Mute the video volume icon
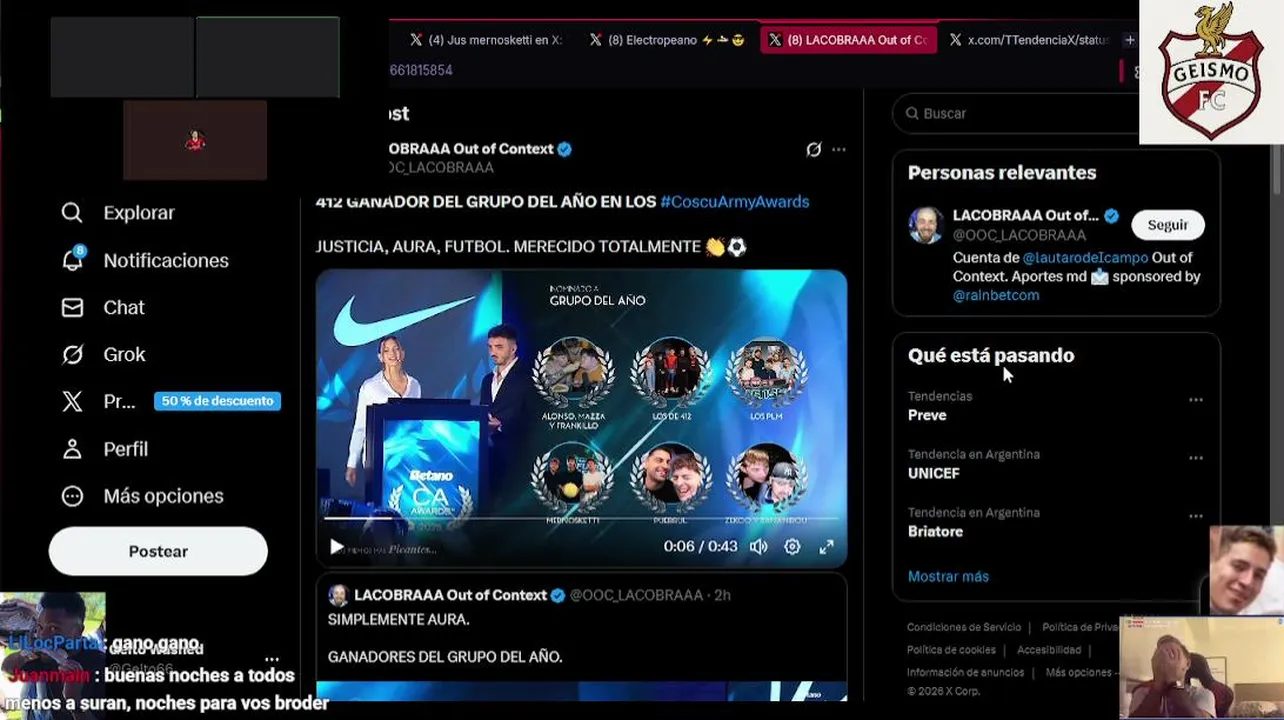The width and height of the screenshot is (1284, 720). pyautogui.click(x=759, y=547)
